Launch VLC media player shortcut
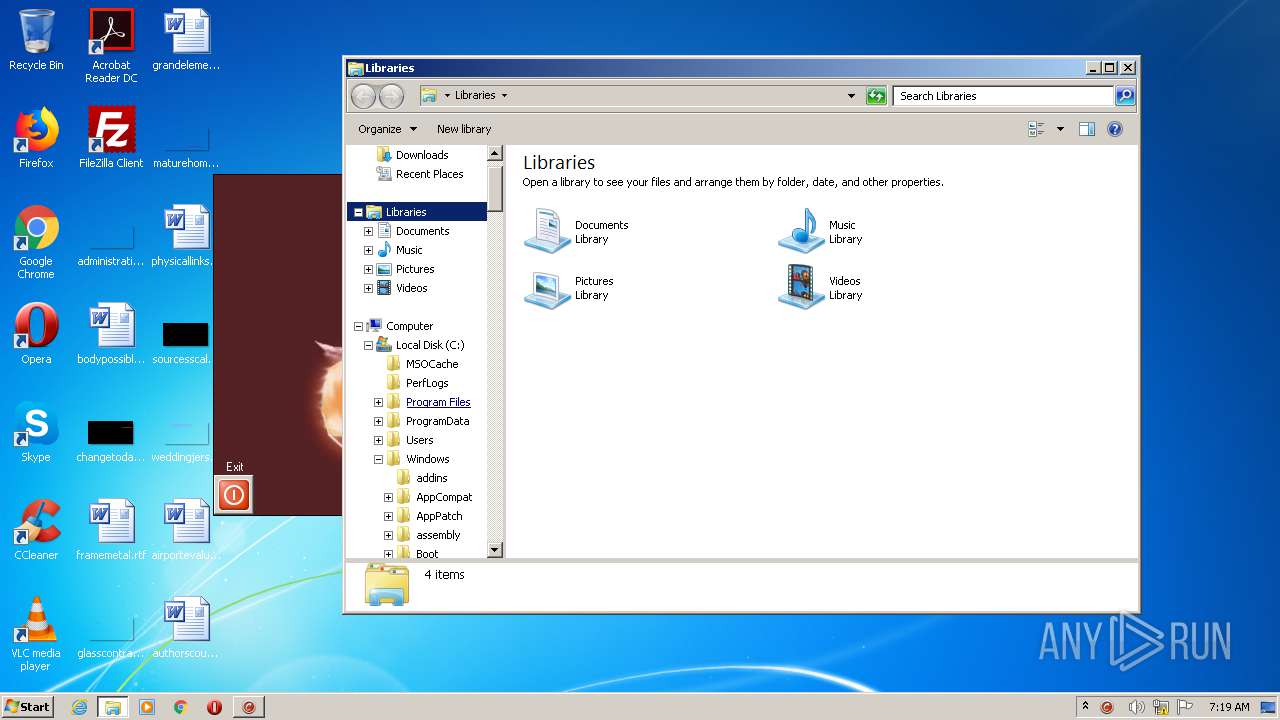 (36, 635)
